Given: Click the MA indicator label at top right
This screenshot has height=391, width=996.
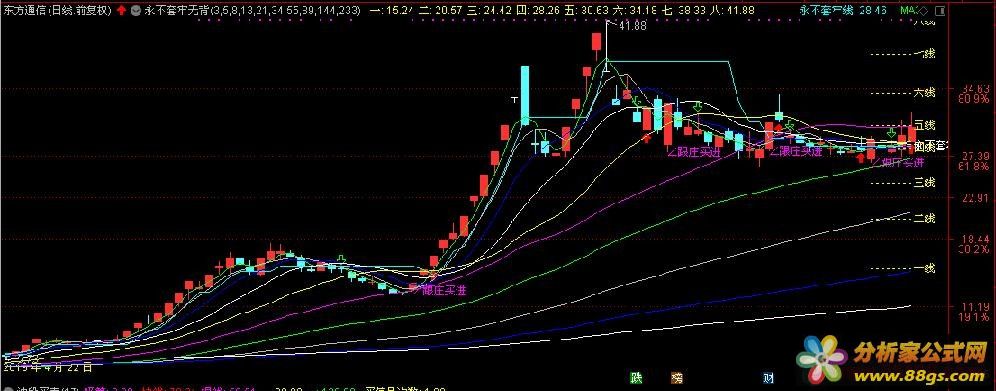Looking at the screenshot, I should point(908,11).
